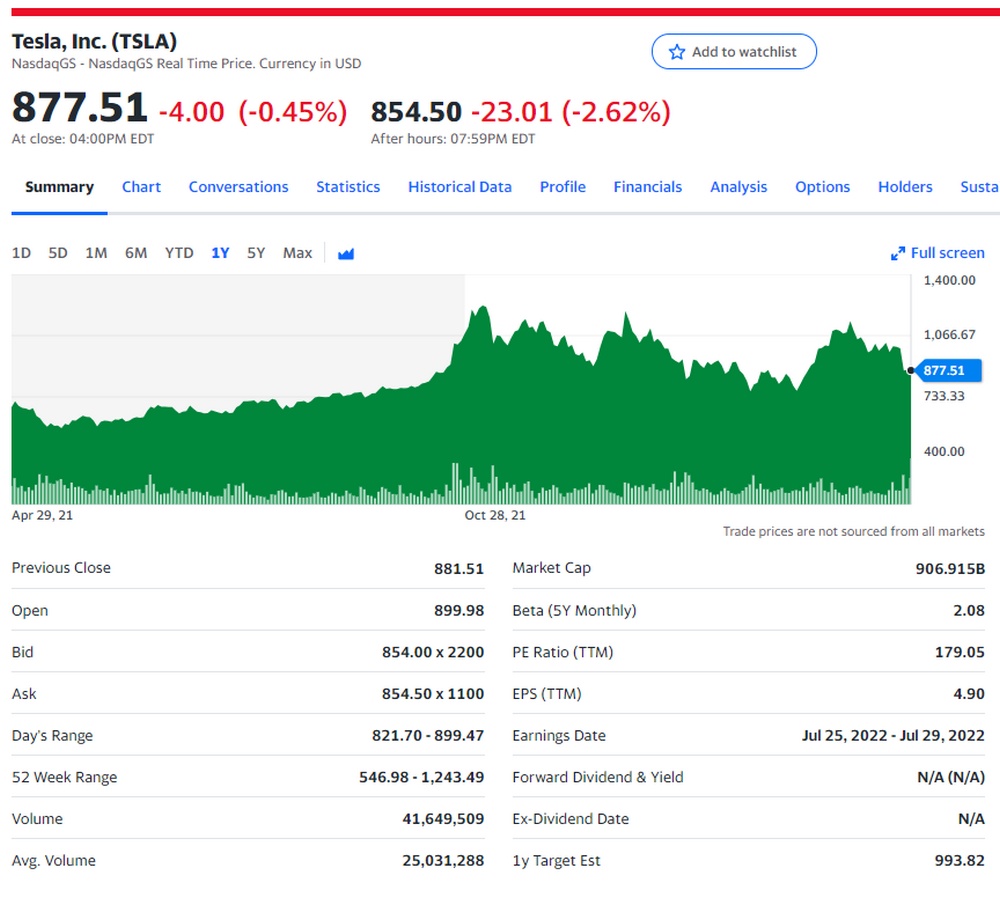Click the Forward Dividend & Yield label

(x=598, y=777)
